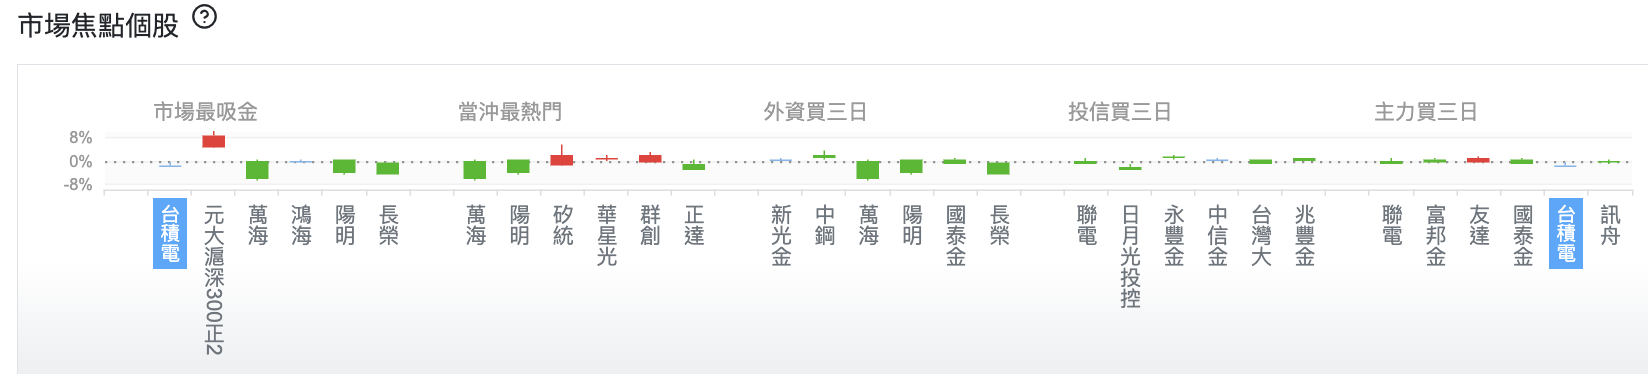Click green candlestick above 中鋼
The height and width of the screenshot is (374, 1648).
pos(825,156)
